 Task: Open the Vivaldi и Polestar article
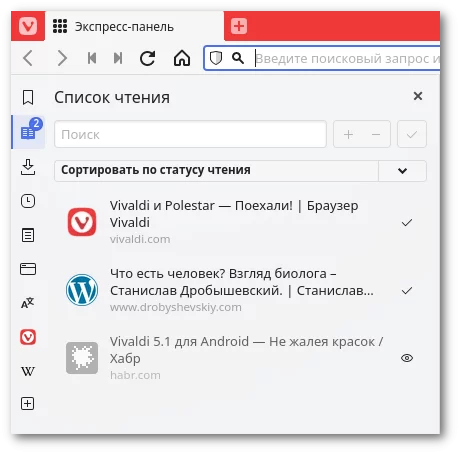234,214
